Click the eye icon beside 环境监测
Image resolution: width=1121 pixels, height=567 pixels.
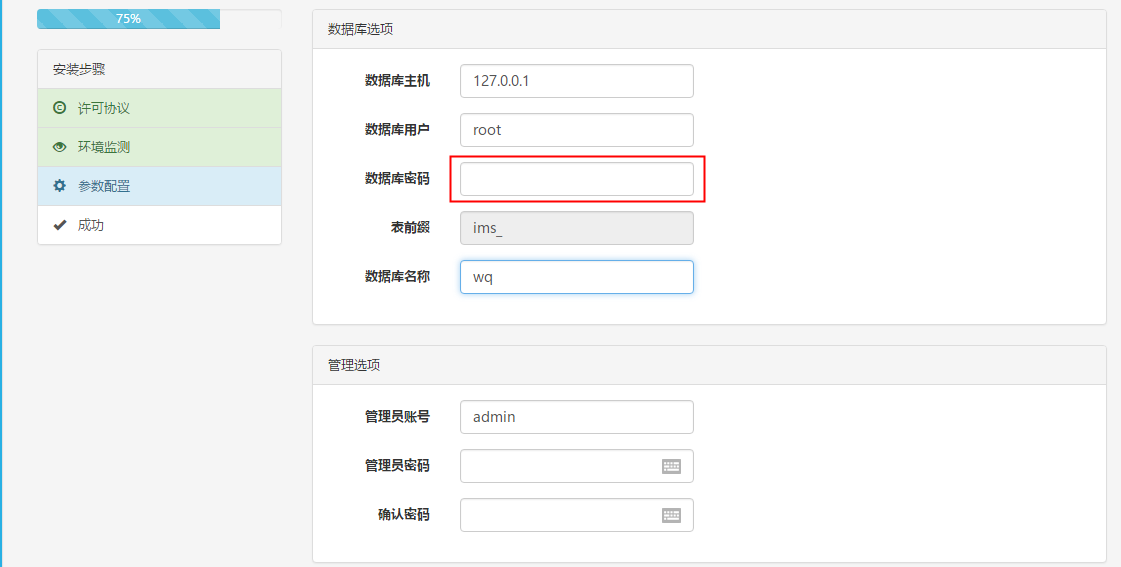tap(59, 147)
